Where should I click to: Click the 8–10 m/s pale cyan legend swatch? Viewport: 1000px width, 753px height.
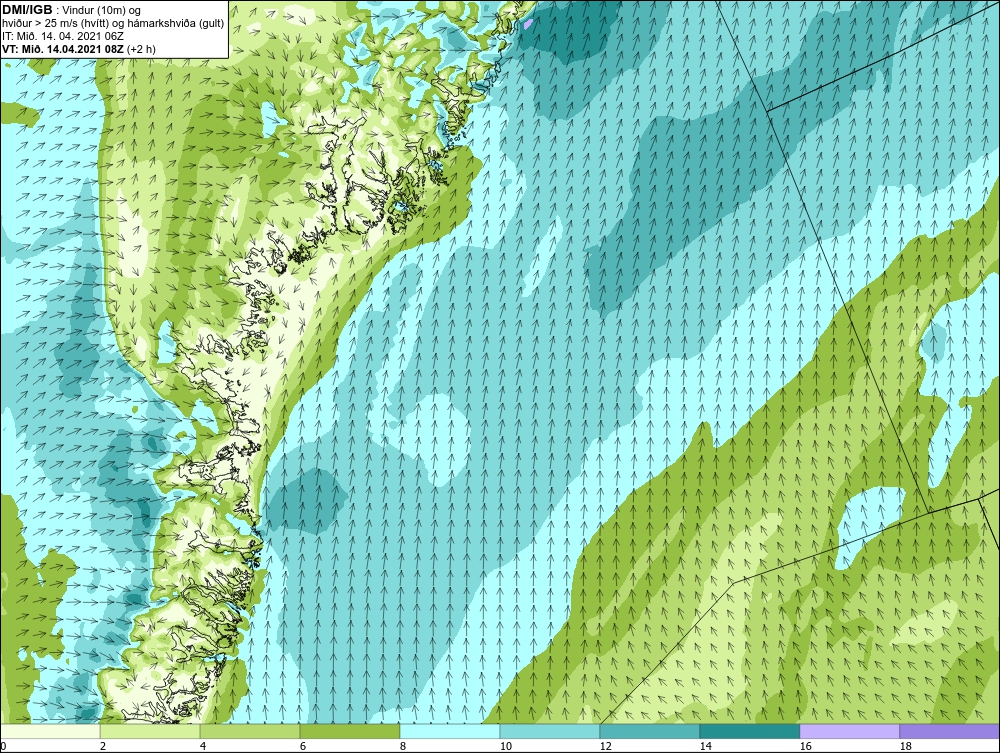(x=450, y=731)
